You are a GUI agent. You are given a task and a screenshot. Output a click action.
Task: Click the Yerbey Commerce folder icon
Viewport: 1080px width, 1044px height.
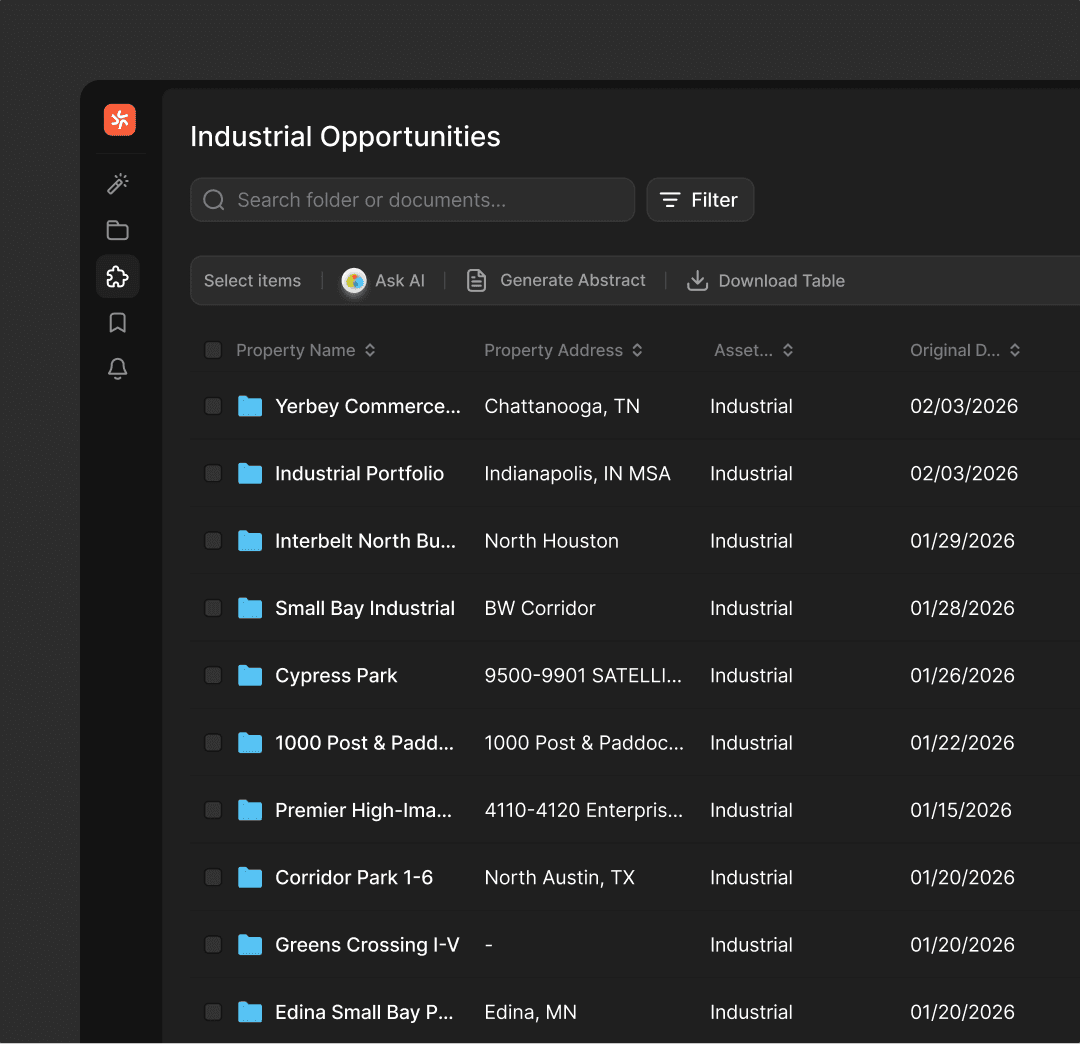pyautogui.click(x=250, y=406)
